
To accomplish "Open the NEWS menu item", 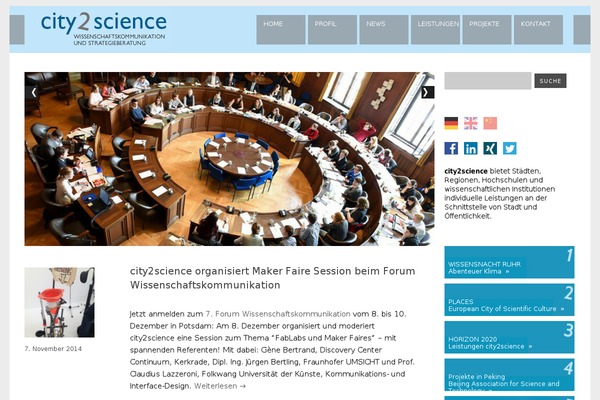I will tap(384, 30).
